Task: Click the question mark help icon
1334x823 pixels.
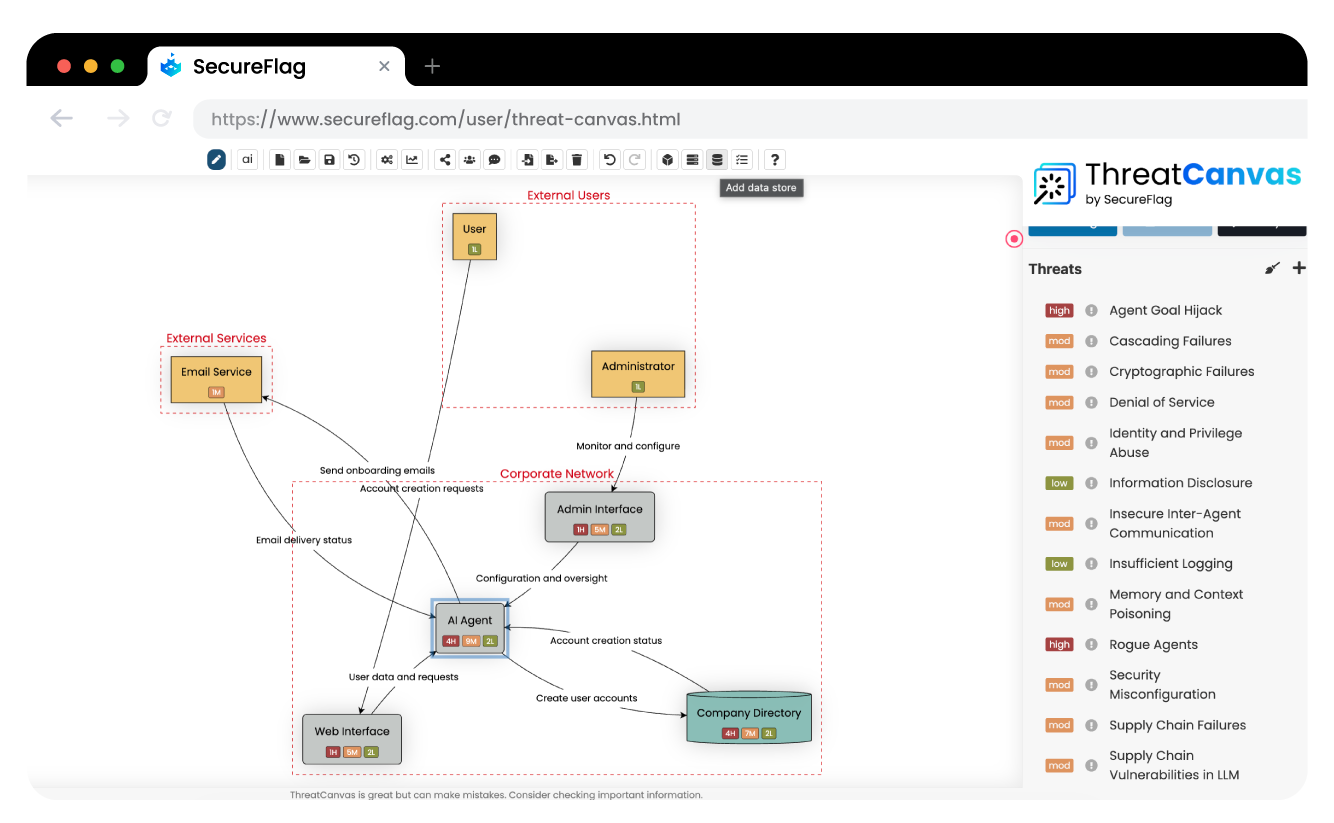Action: pos(774,159)
